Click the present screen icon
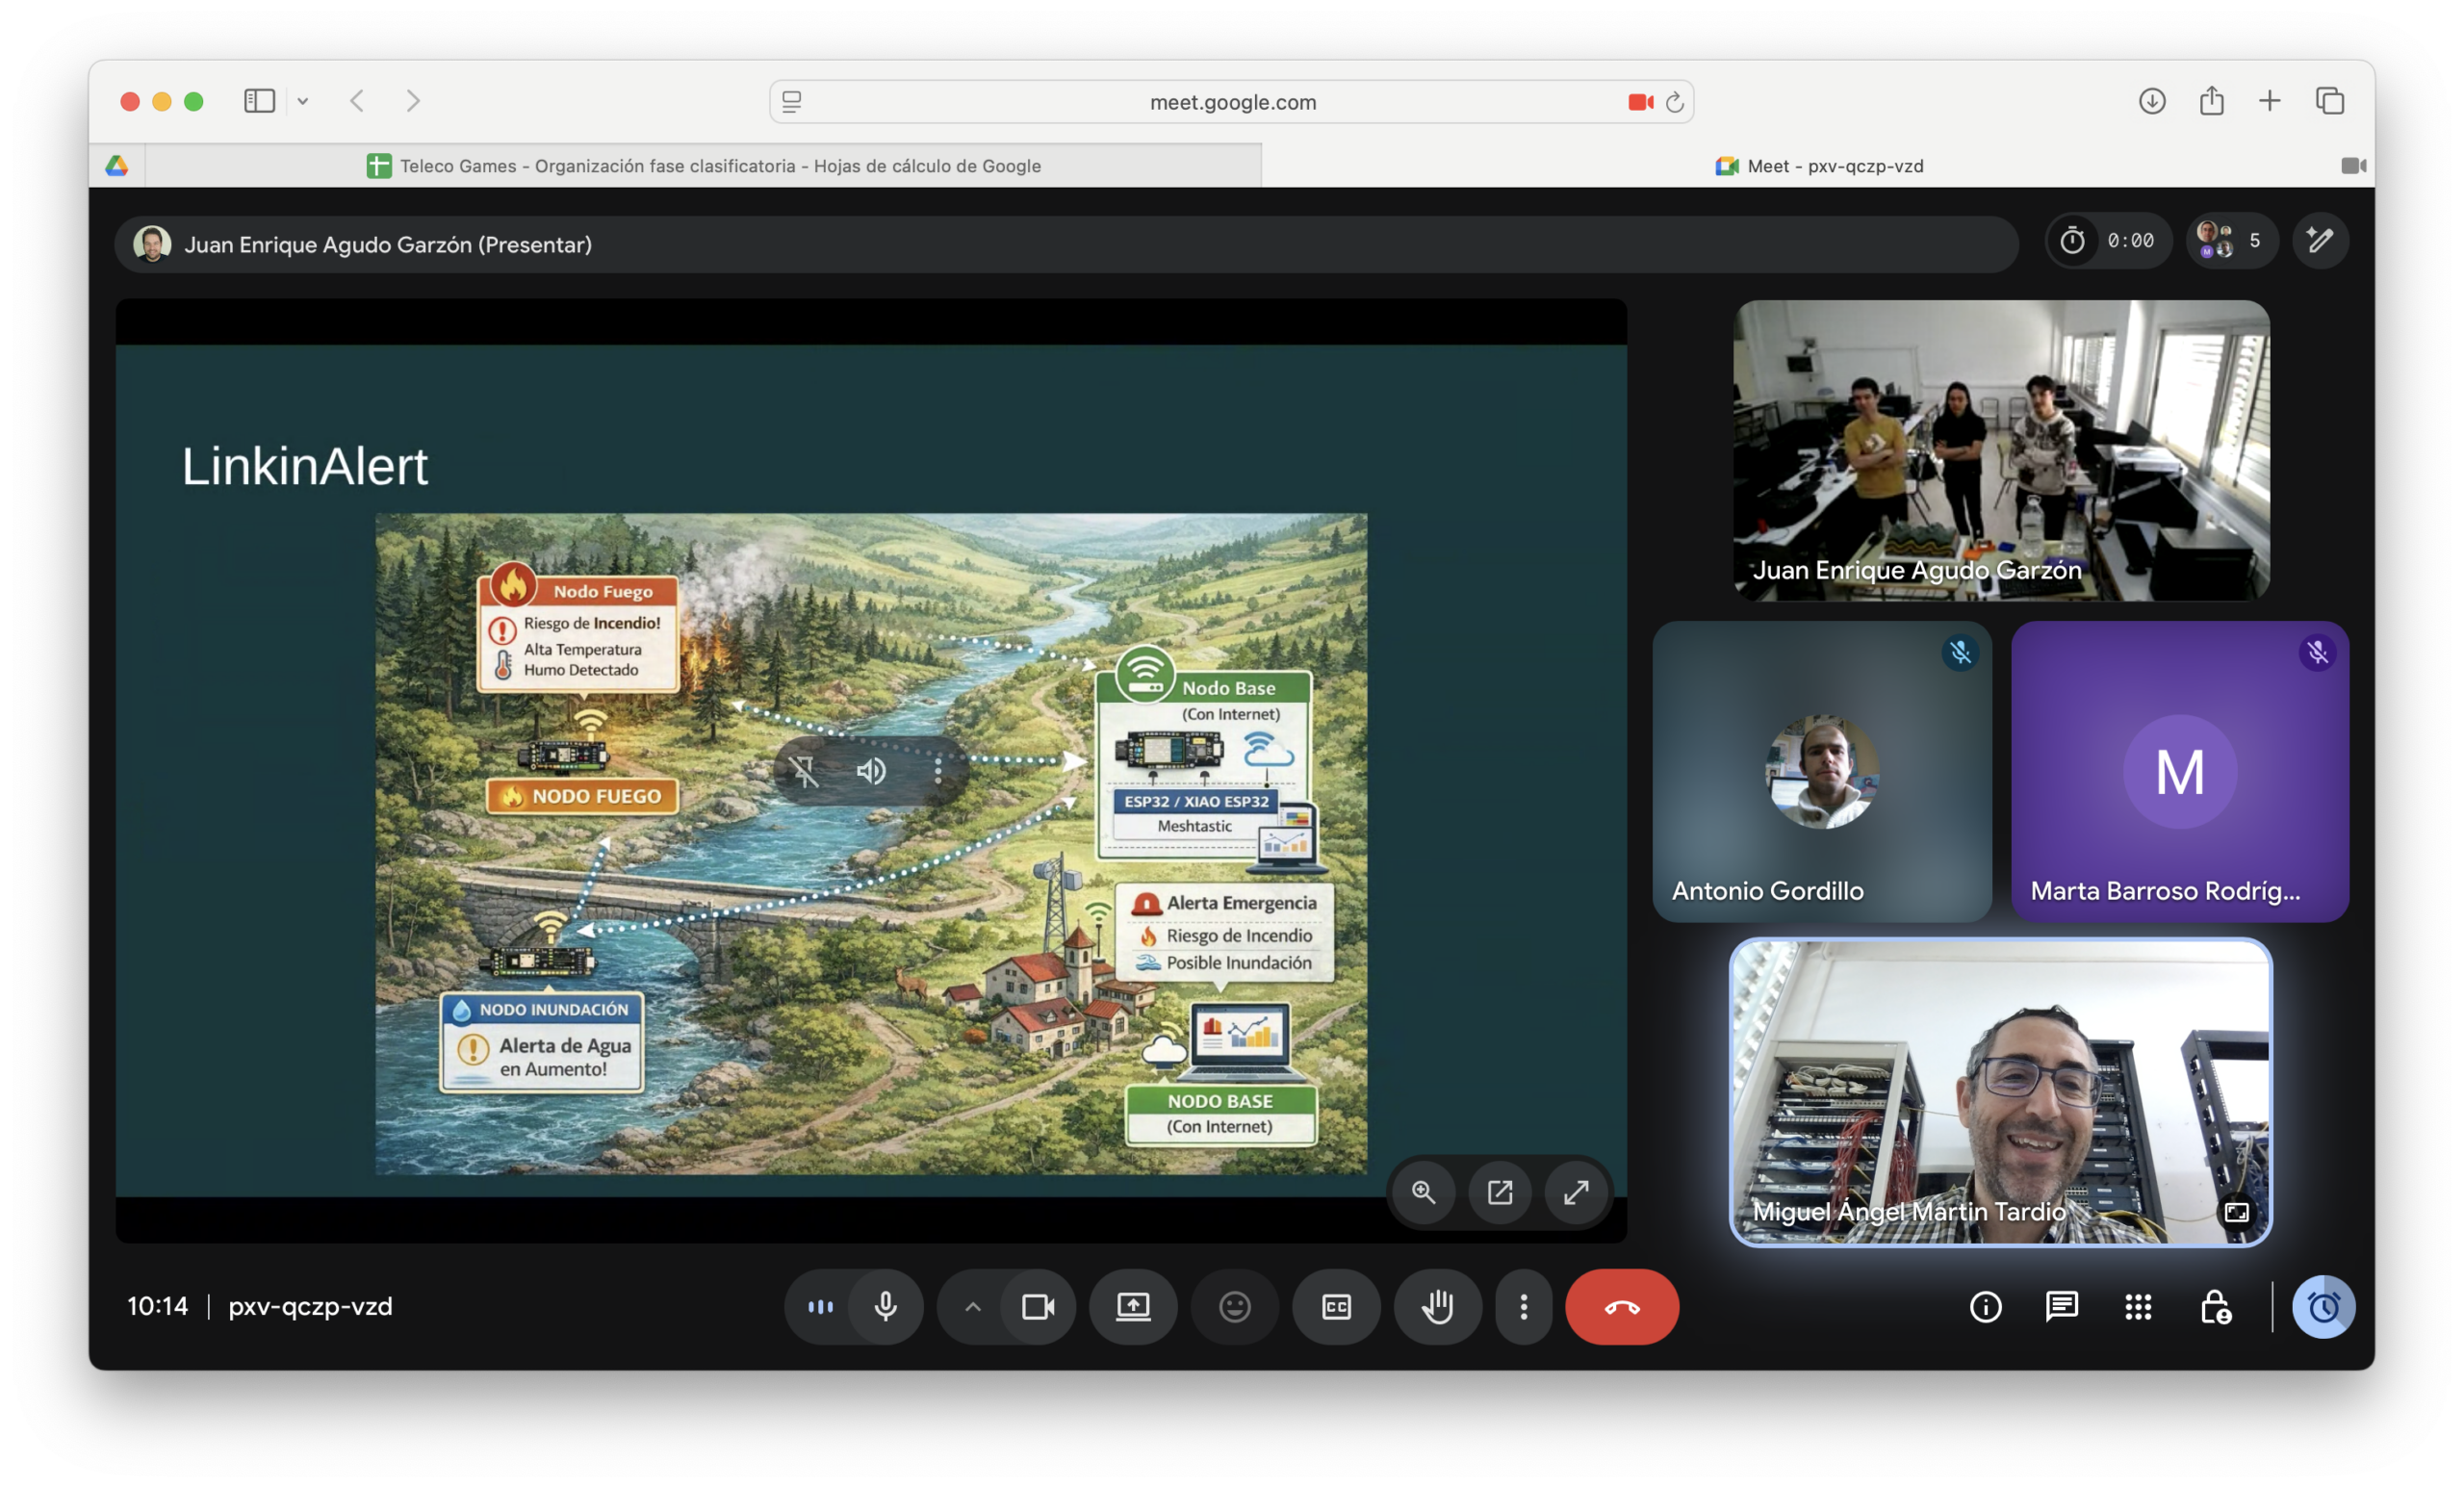 click(x=1133, y=1306)
